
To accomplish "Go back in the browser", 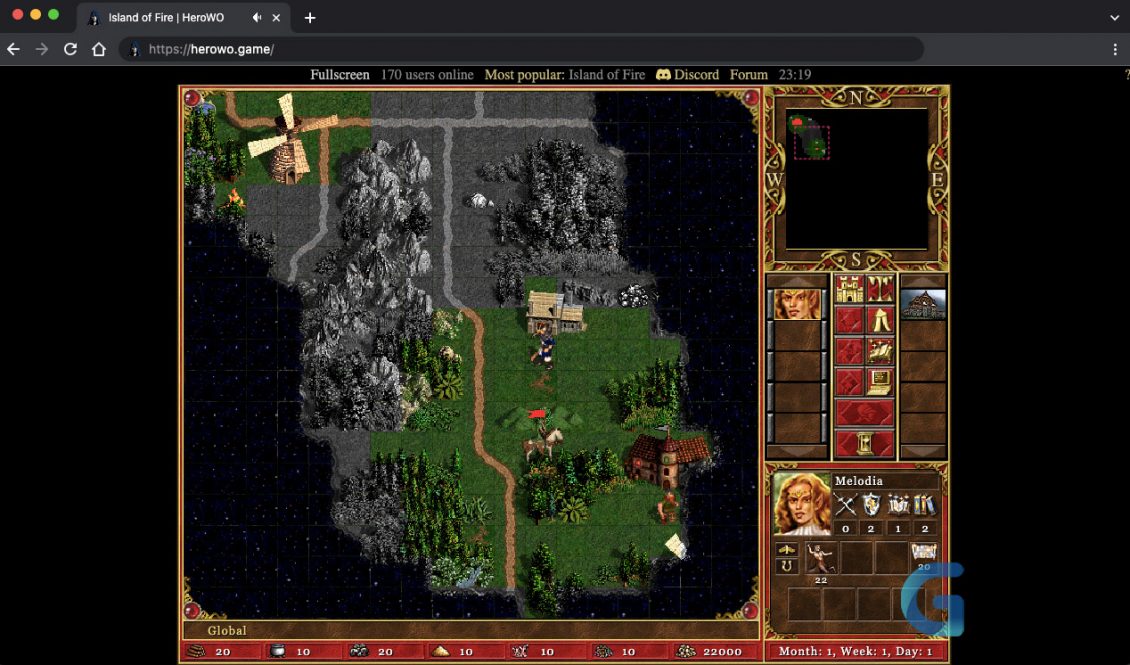I will [x=13, y=50].
